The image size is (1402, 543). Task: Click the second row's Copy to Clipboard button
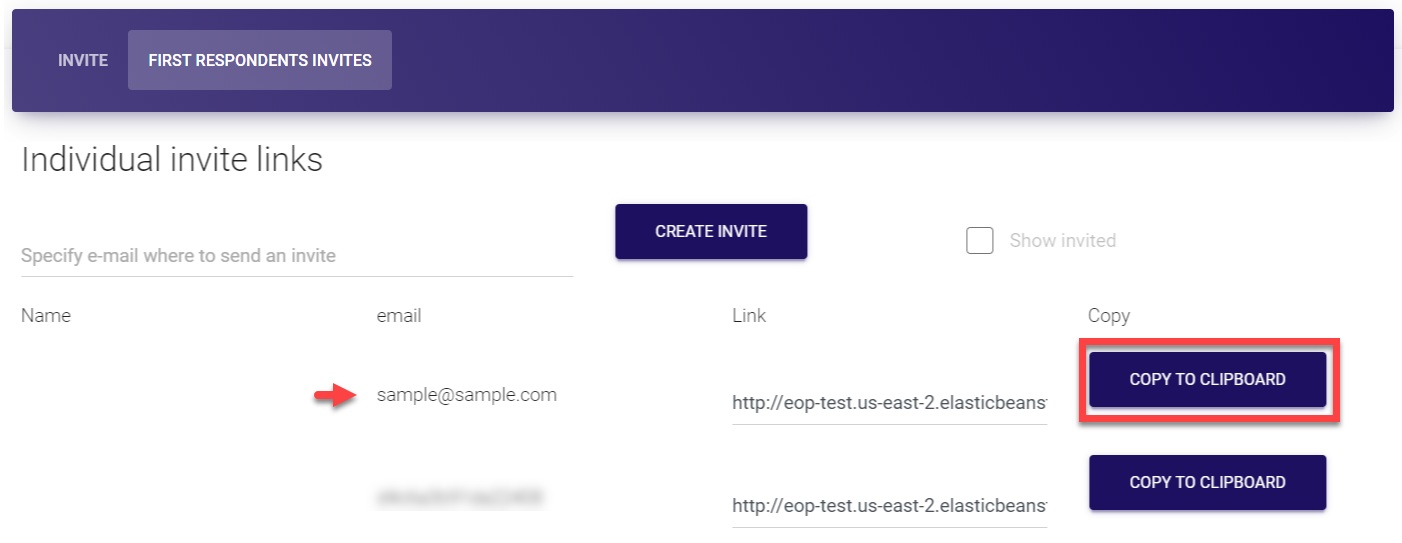click(1207, 482)
